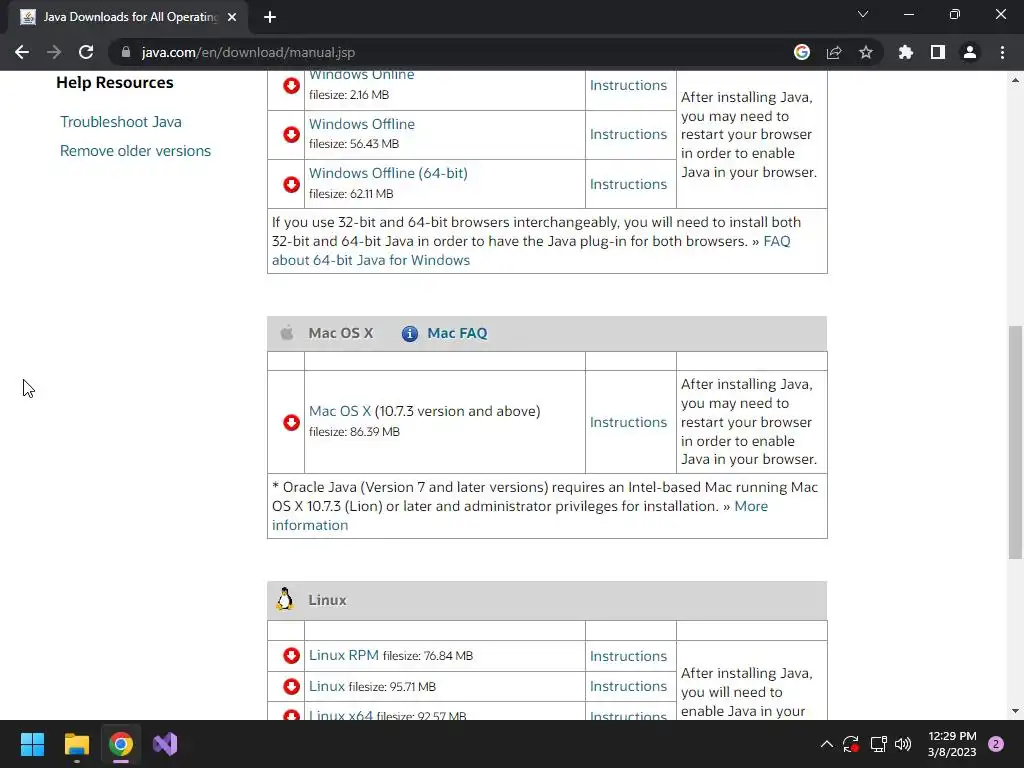
Task: Open File Explorer from the taskbar
Action: click(76, 744)
